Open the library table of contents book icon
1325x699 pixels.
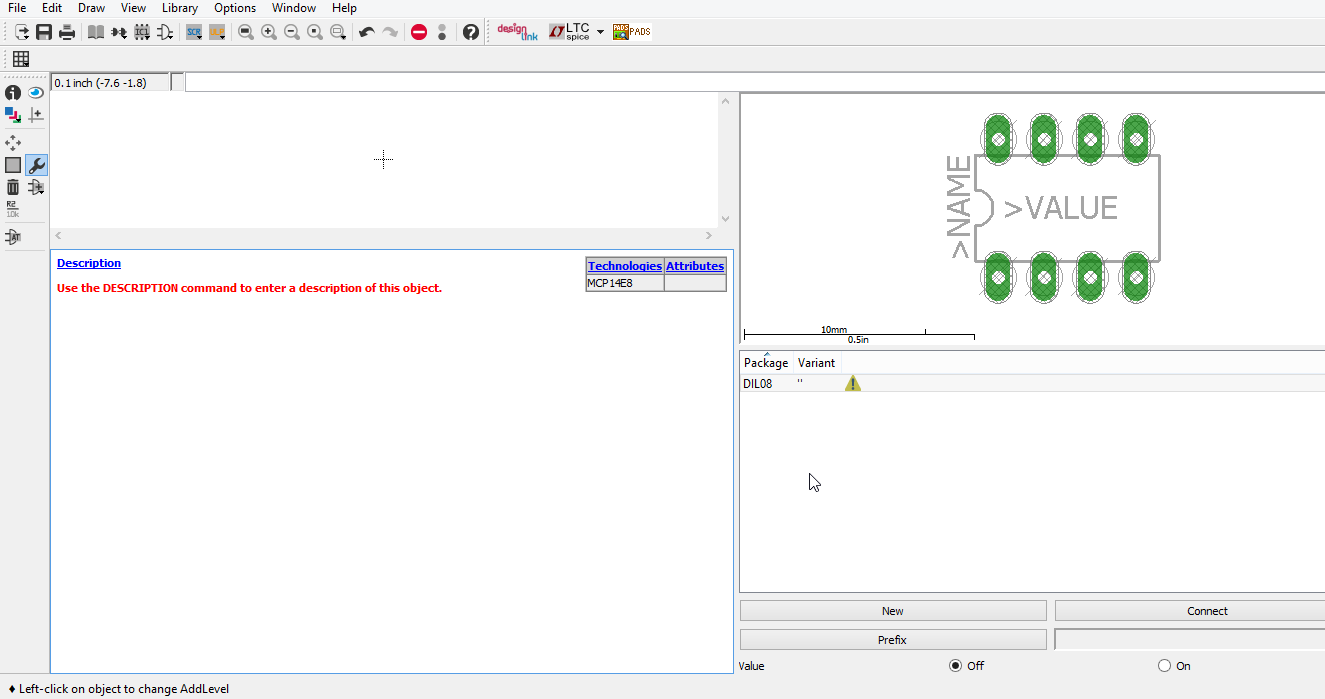[x=96, y=32]
